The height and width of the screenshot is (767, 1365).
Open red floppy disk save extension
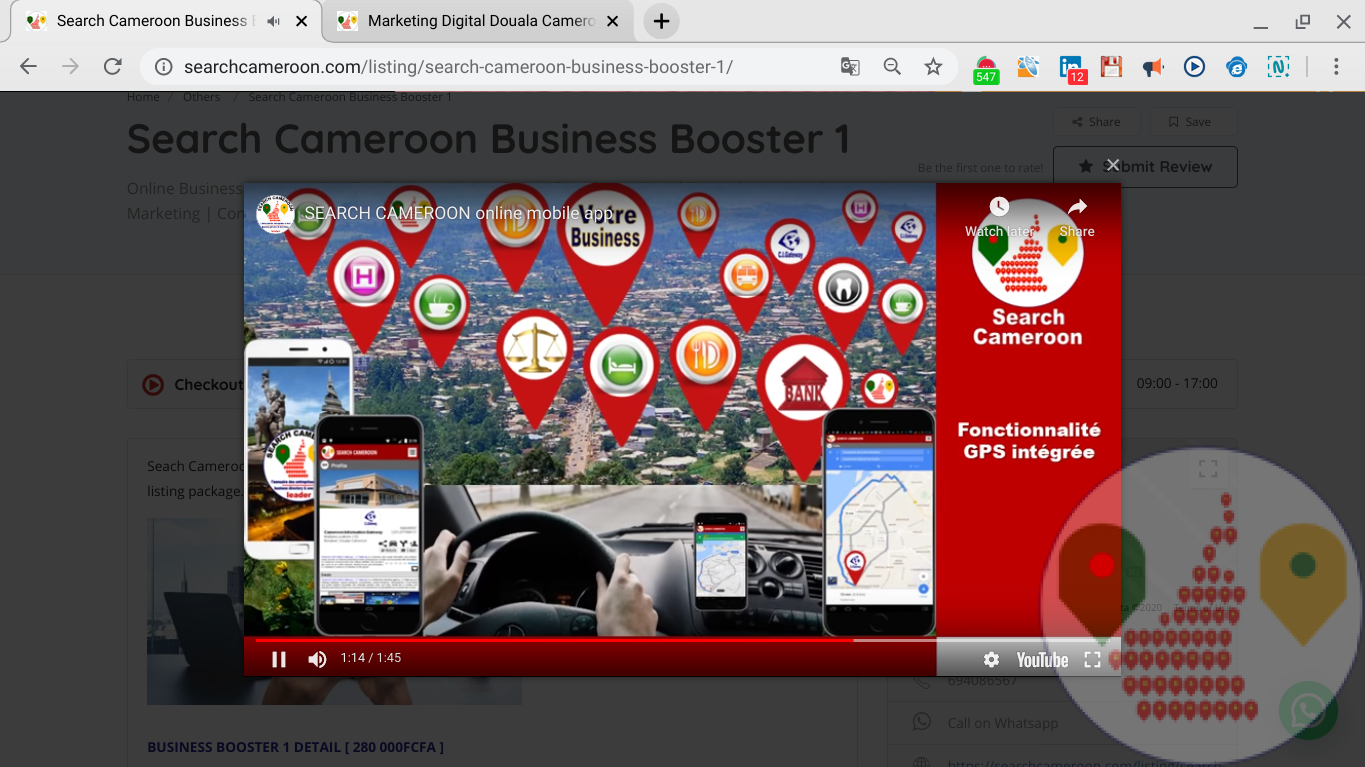click(x=1111, y=67)
